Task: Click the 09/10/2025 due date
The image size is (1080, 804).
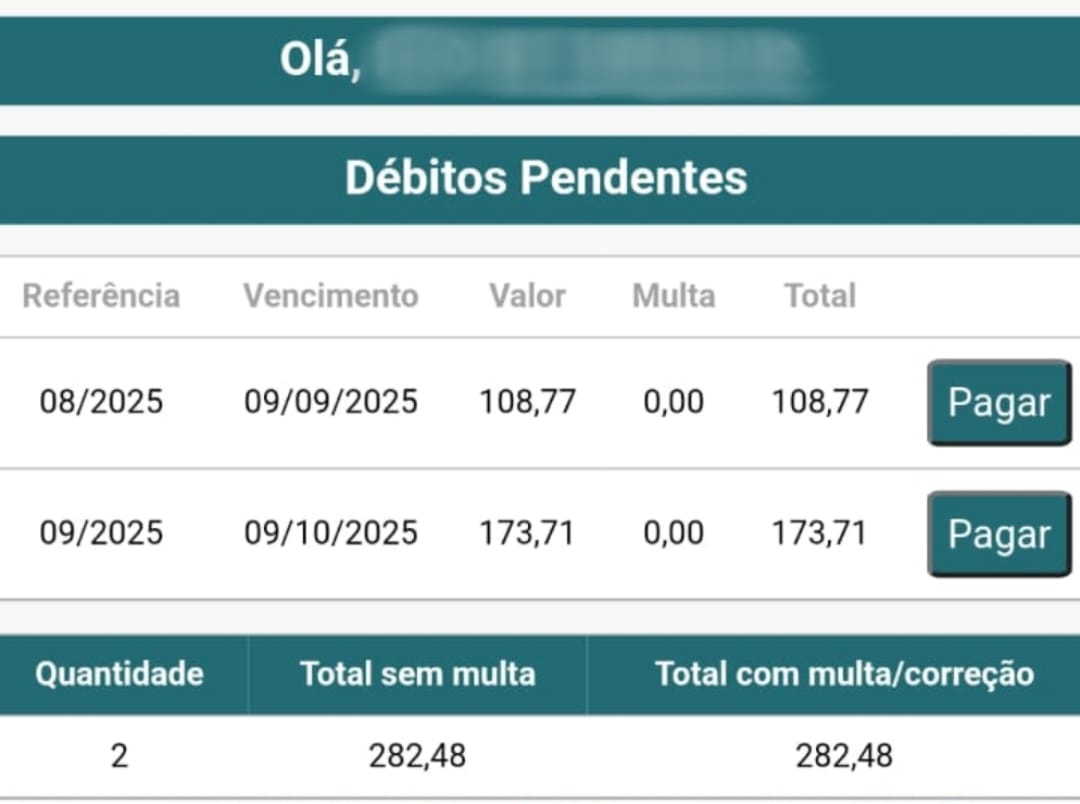Action: (331, 533)
